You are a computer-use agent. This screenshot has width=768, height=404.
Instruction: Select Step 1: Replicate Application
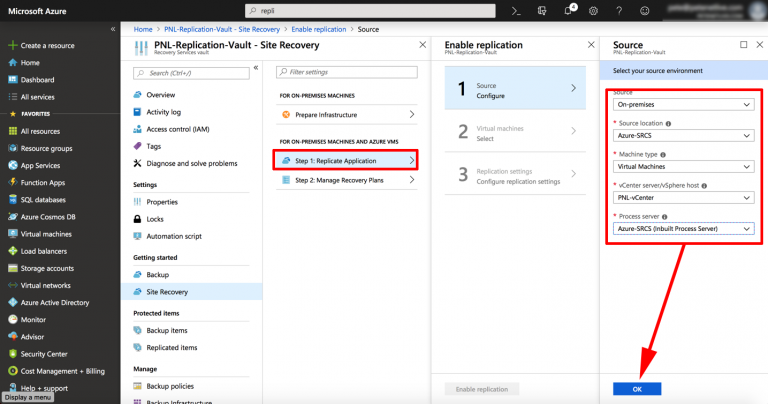coord(346,161)
